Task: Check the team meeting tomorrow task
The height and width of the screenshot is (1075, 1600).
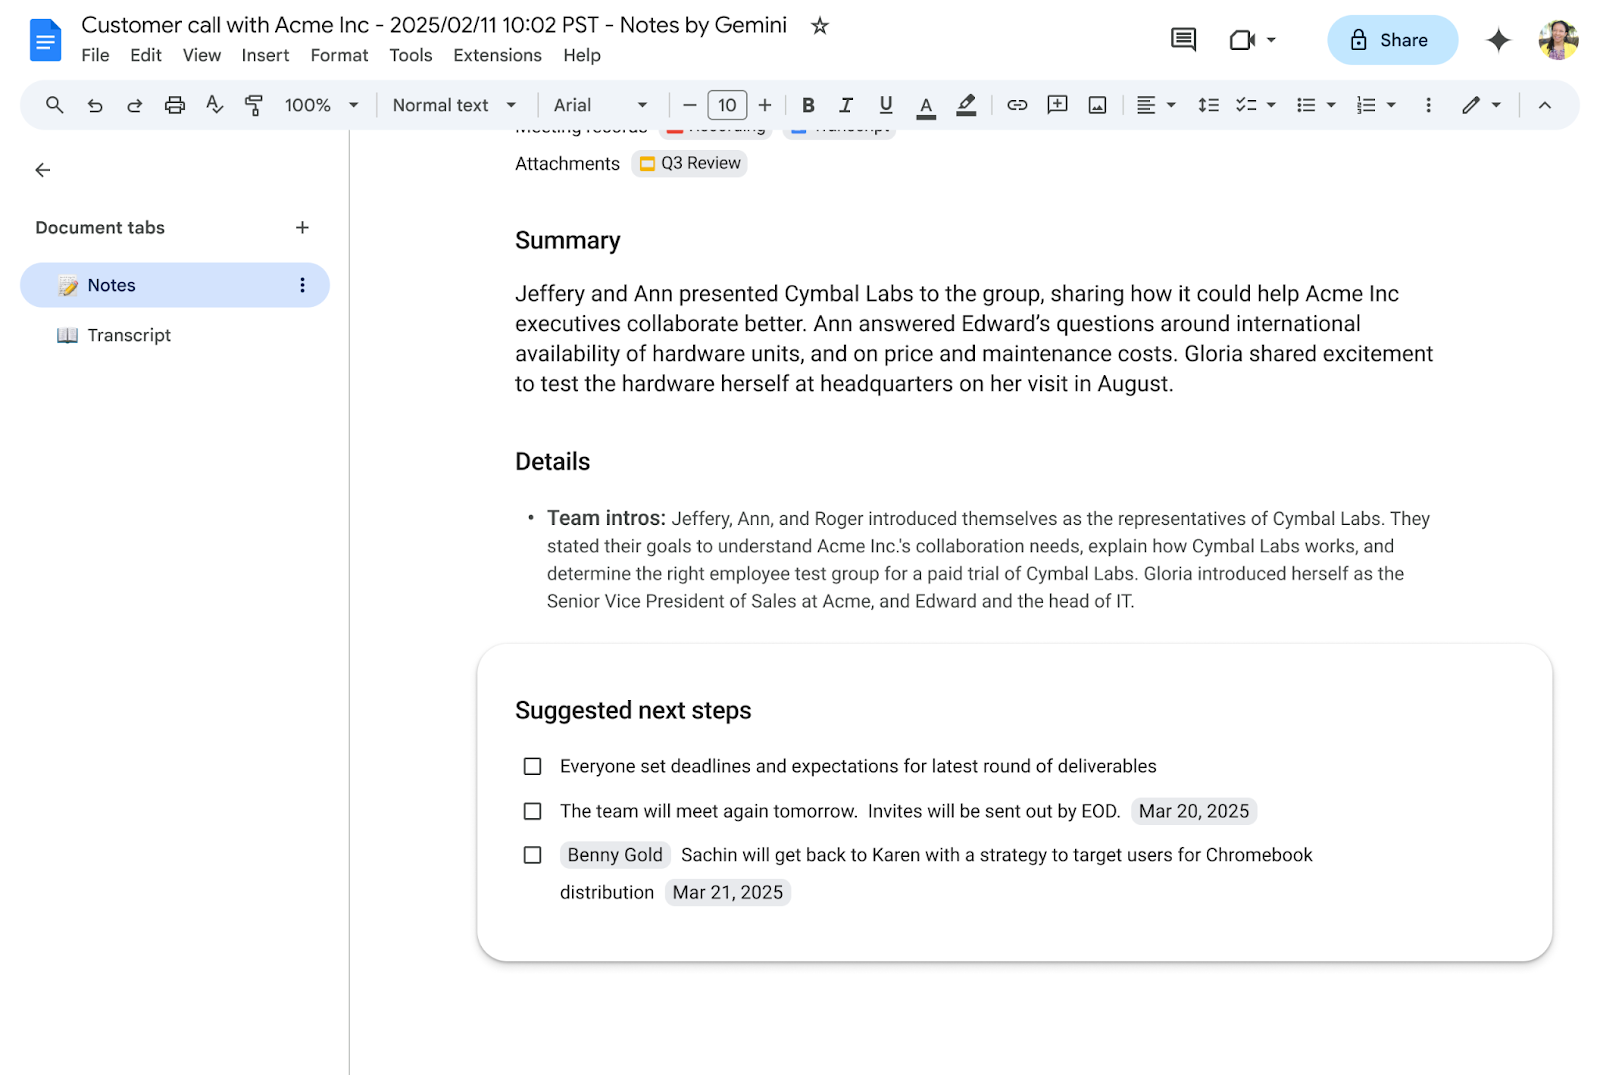Action: coord(531,811)
